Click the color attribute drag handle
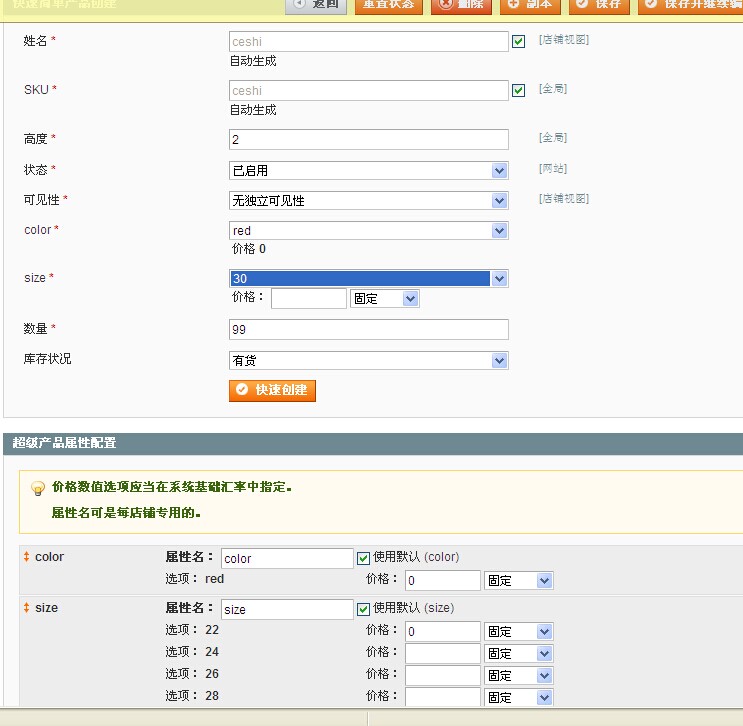This screenshot has width=743, height=726. 27,557
